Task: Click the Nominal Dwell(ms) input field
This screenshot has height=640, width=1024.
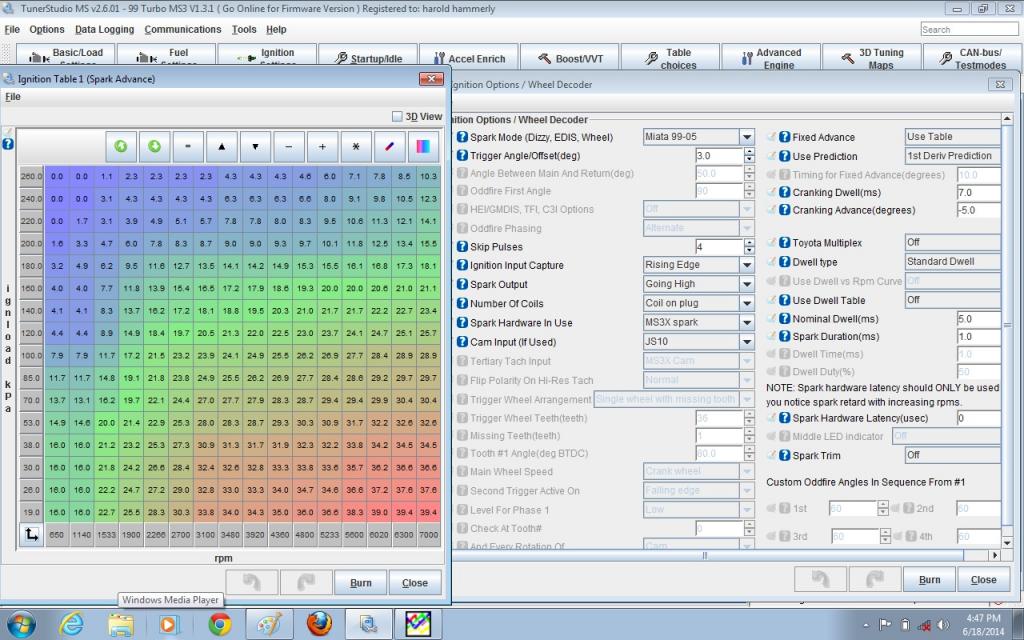Action: tap(977, 319)
